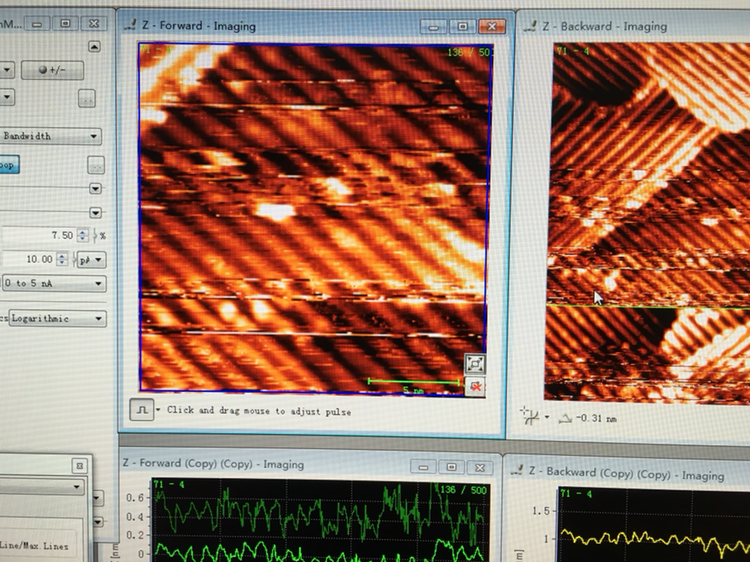This screenshot has height=562, width=750.
Task: Click the Z - Forward - Imaging title bar icon
Action: point(130,25)
